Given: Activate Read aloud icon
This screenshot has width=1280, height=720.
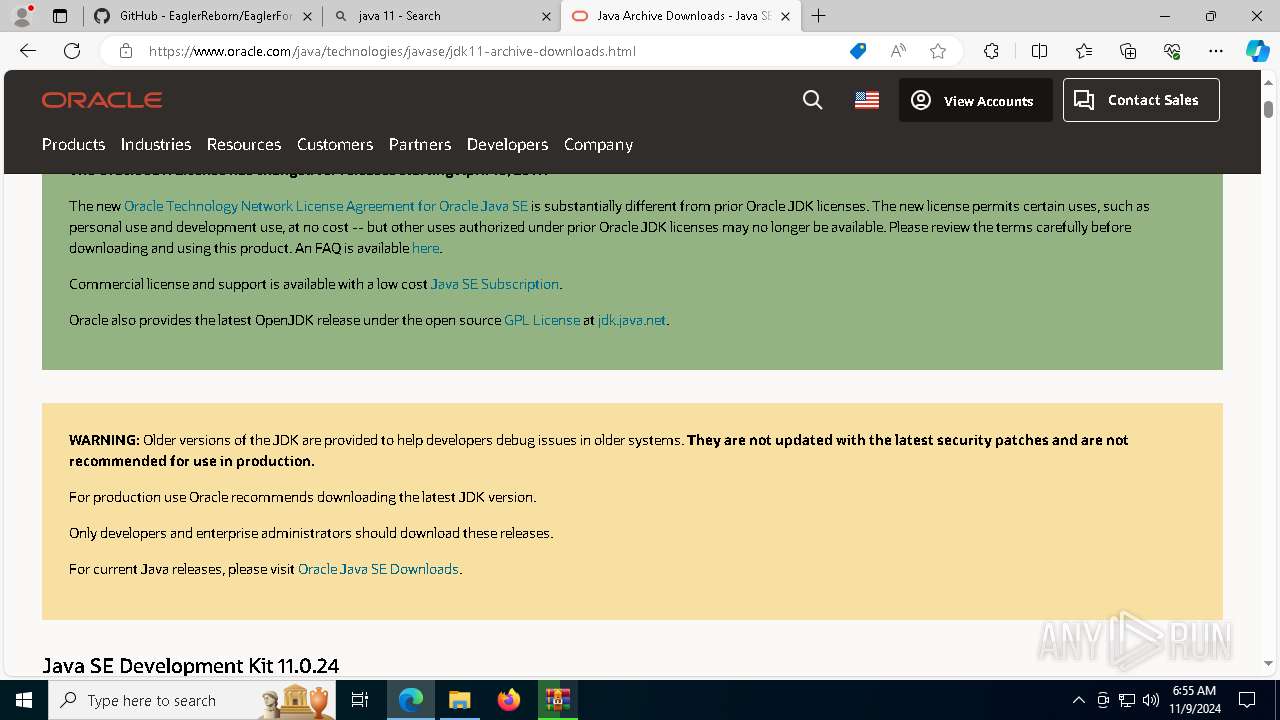Looking at the screenshot, I should point(898,51).
